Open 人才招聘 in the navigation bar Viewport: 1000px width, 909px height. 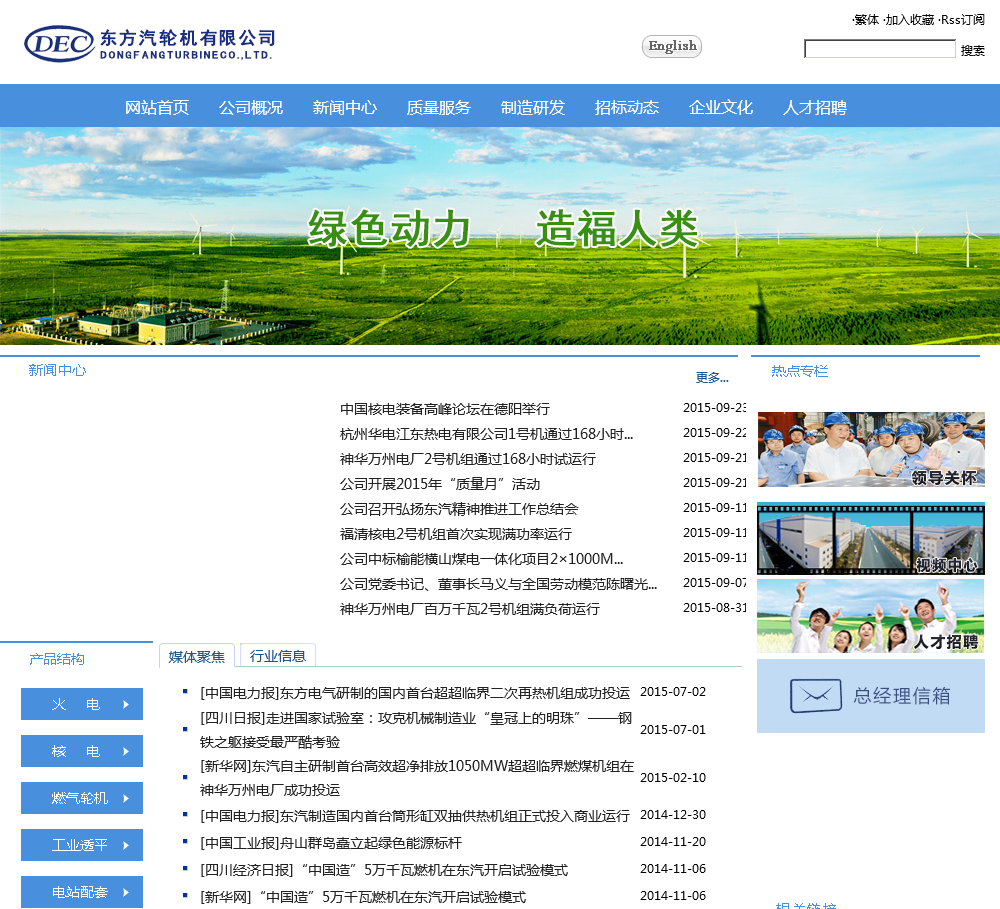click(814, 107)
